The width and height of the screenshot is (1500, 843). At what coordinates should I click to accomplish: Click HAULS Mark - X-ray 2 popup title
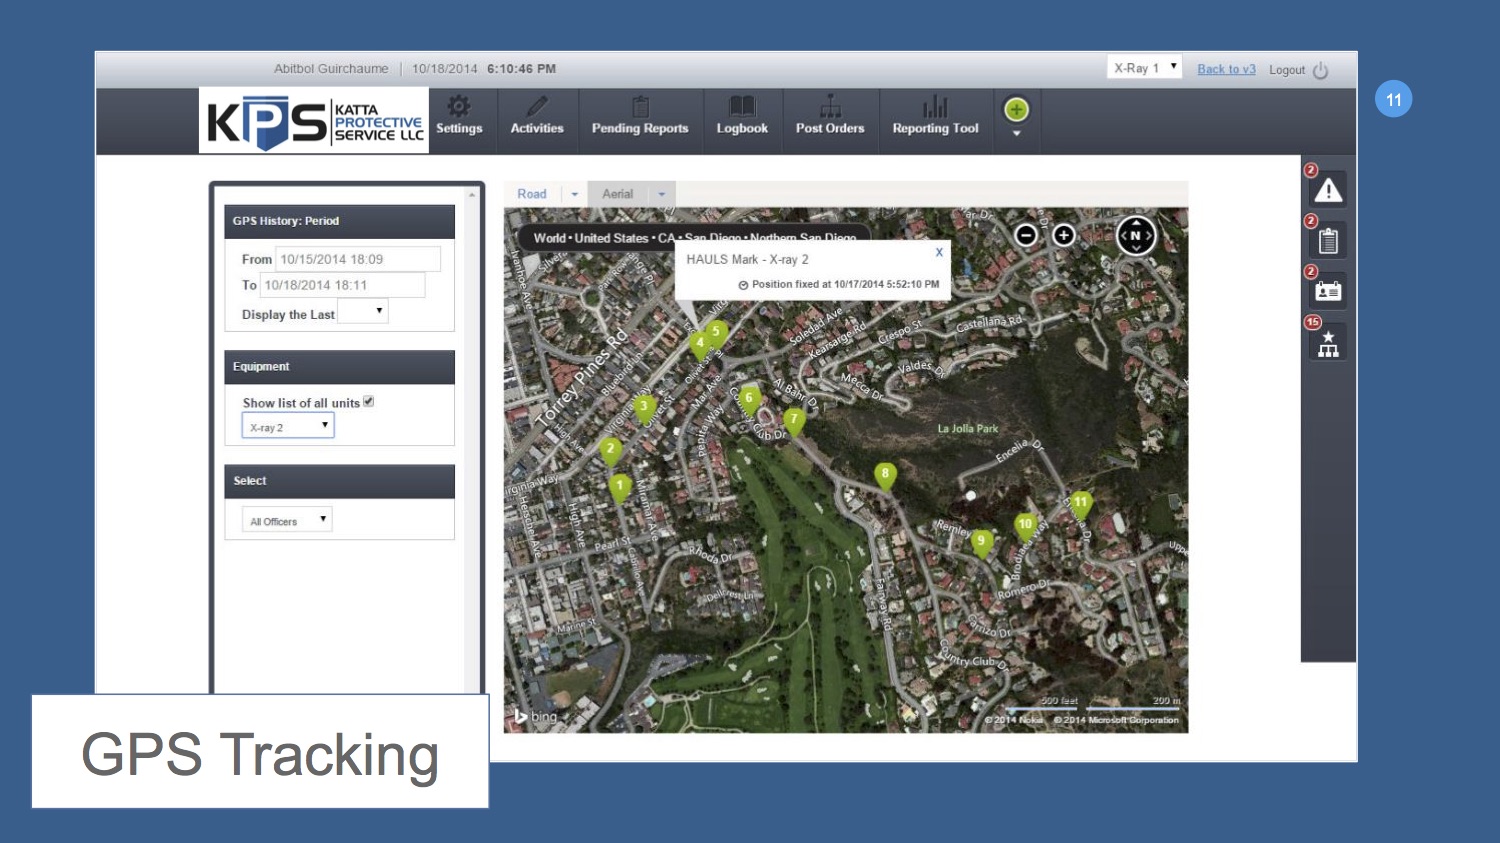tap(747, 259)
